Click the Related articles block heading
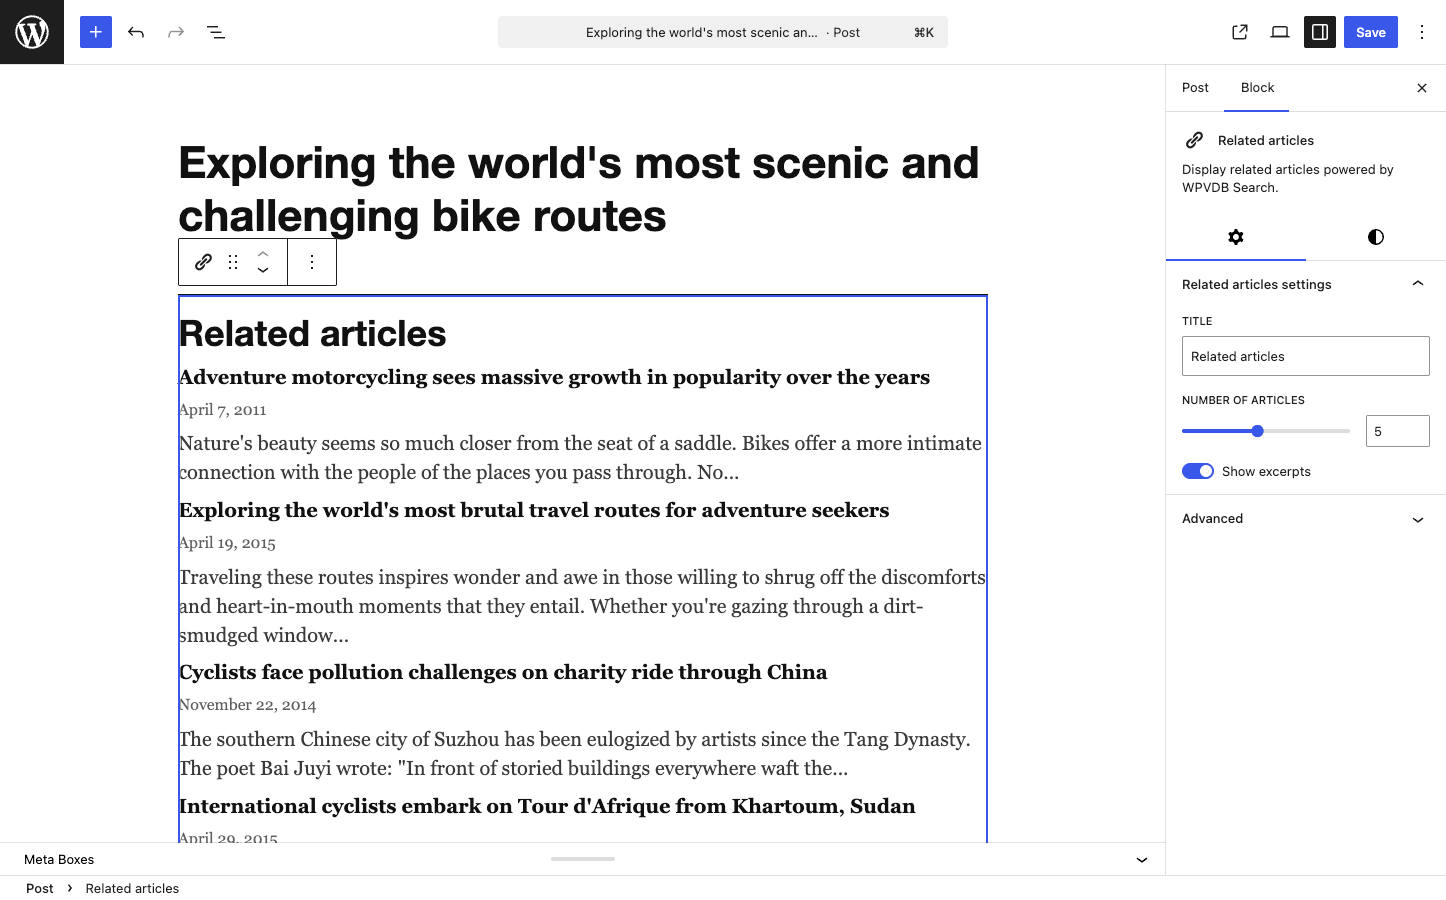The width and height of the screenshot is (1446, 900). [x=312, y=334]
